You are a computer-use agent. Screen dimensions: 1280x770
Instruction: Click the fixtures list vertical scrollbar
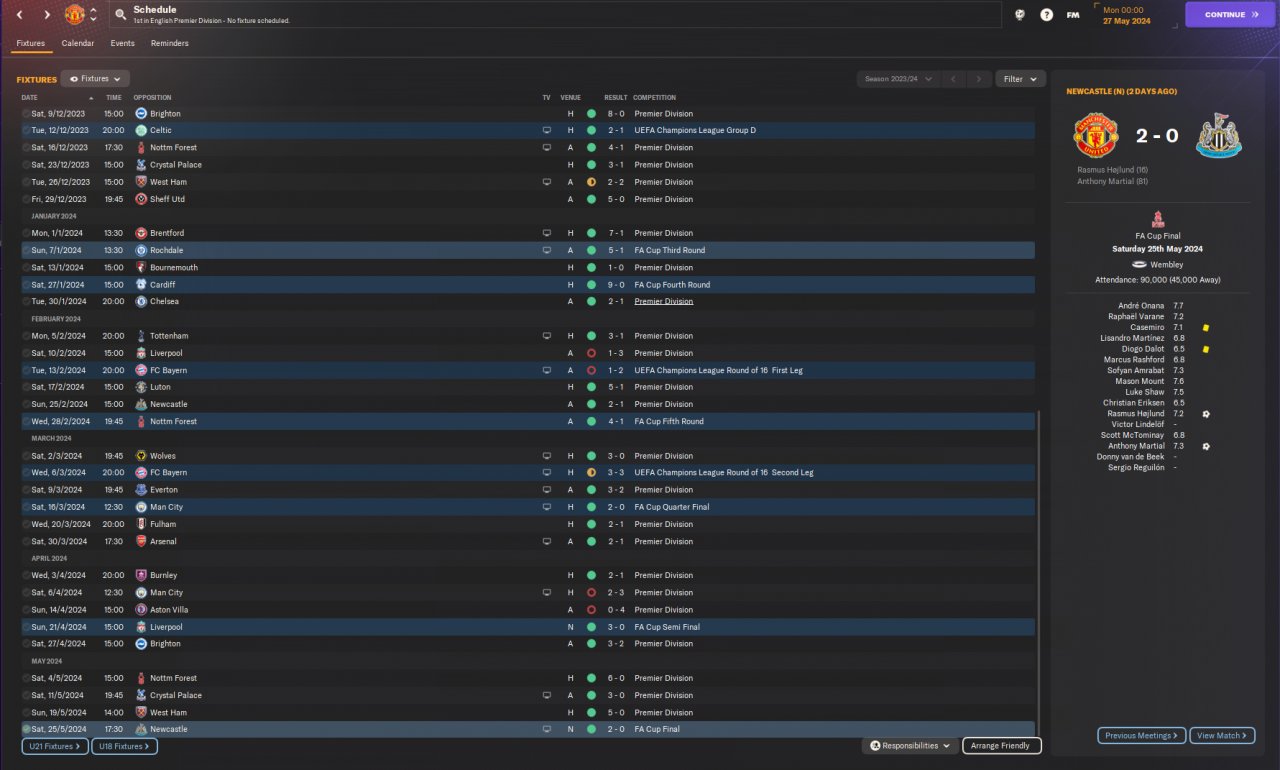[x=1039, y=575]
